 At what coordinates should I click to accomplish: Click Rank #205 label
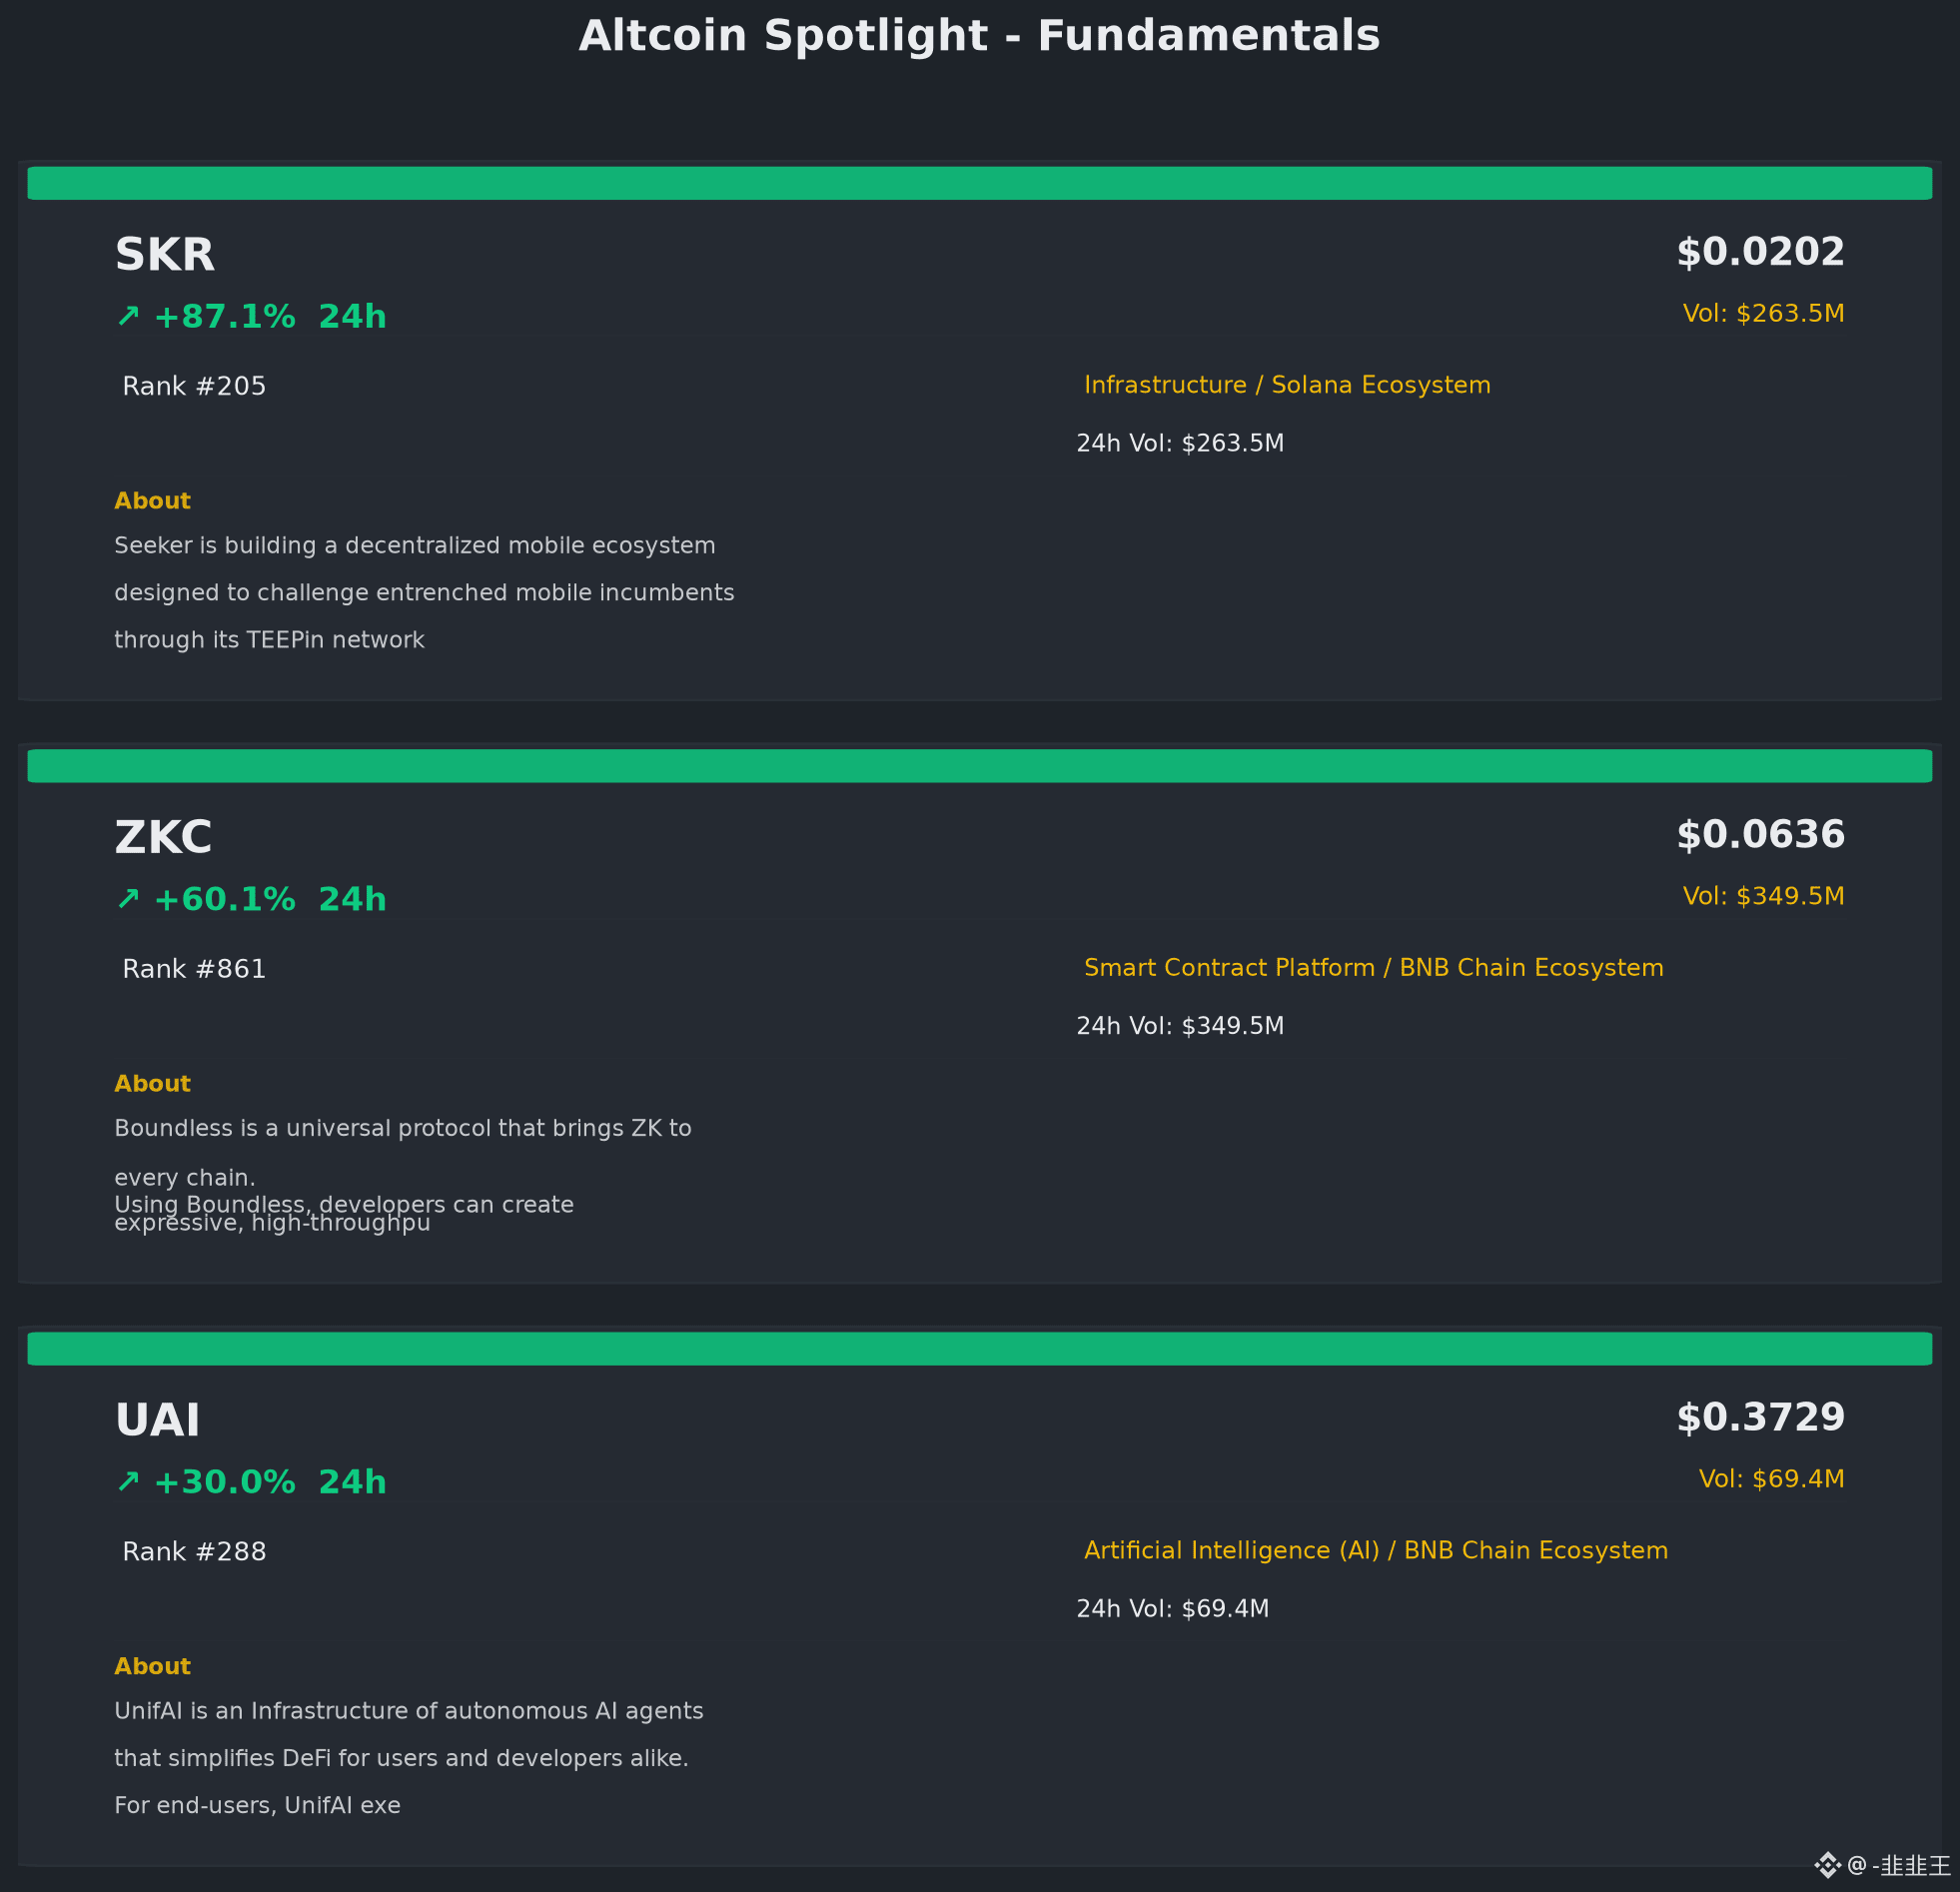click(x=194, y=386)
